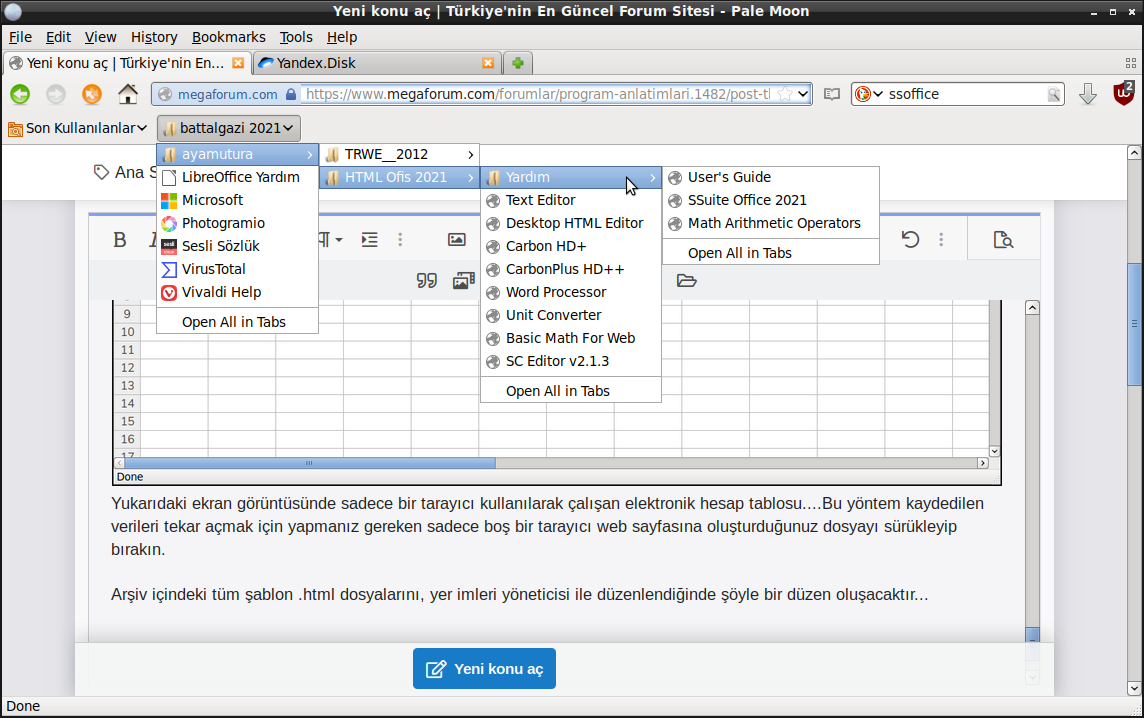Open new tab with plus button
The width and height of the screenshot is (1144, 718).
tap(517, 63)
